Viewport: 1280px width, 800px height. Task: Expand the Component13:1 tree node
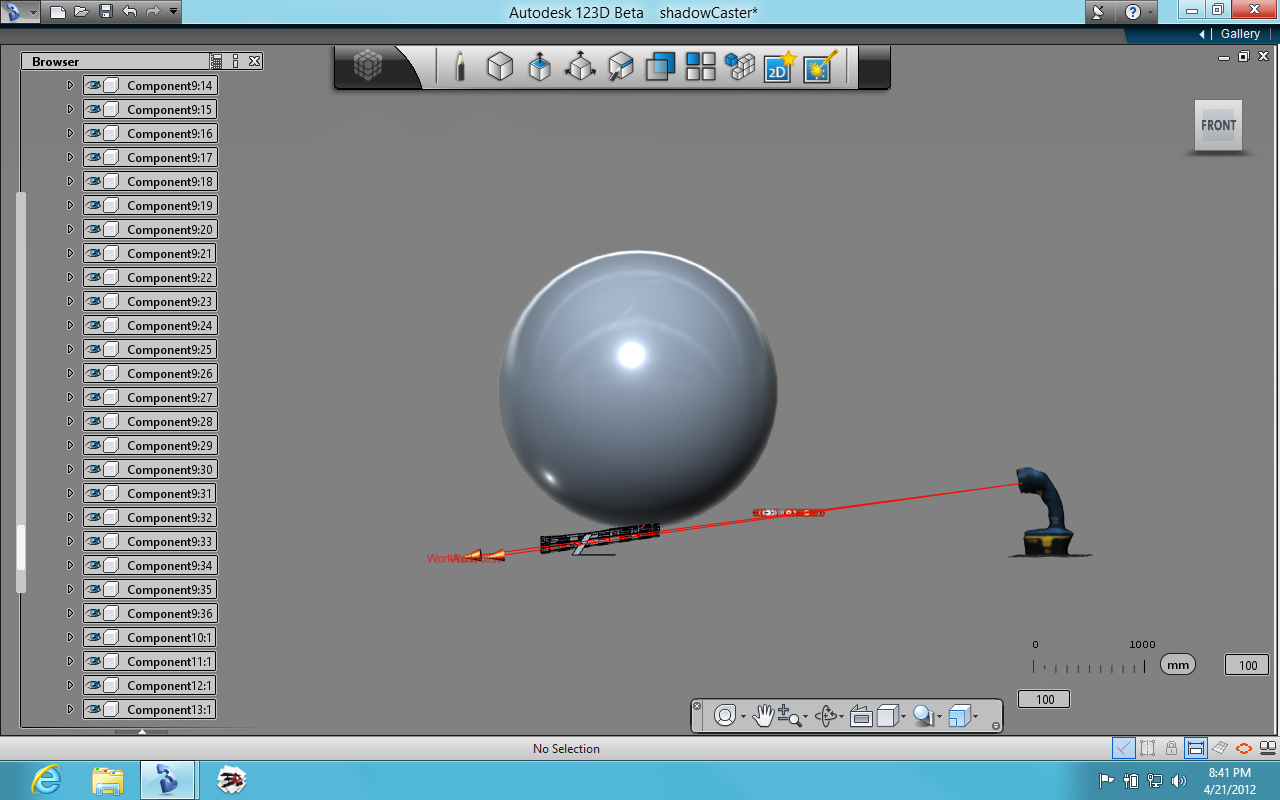pos(70,710)
